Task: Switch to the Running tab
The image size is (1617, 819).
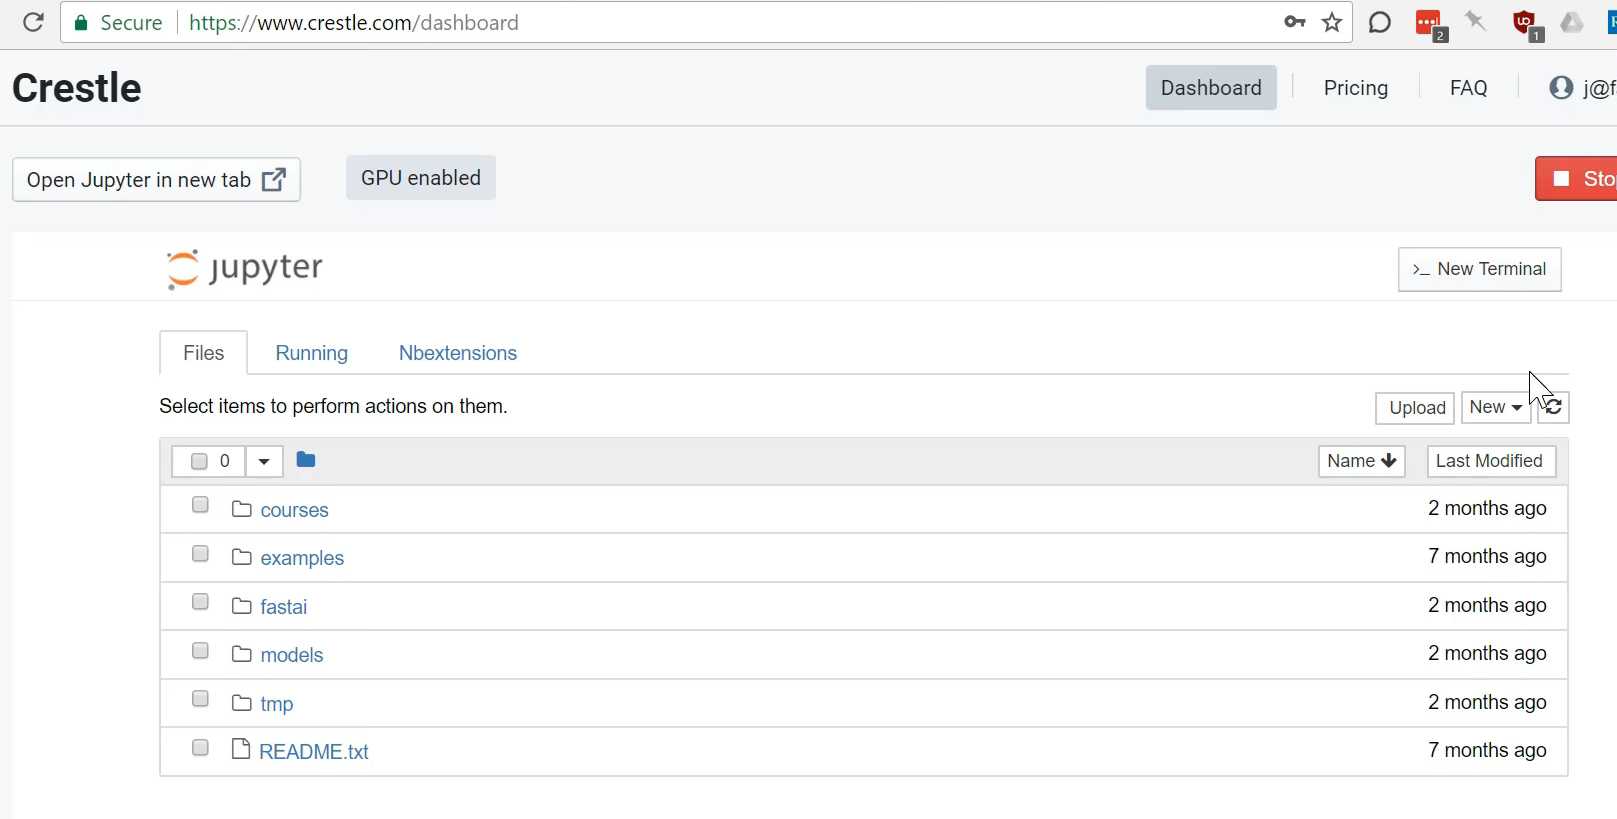Action: 311,353
